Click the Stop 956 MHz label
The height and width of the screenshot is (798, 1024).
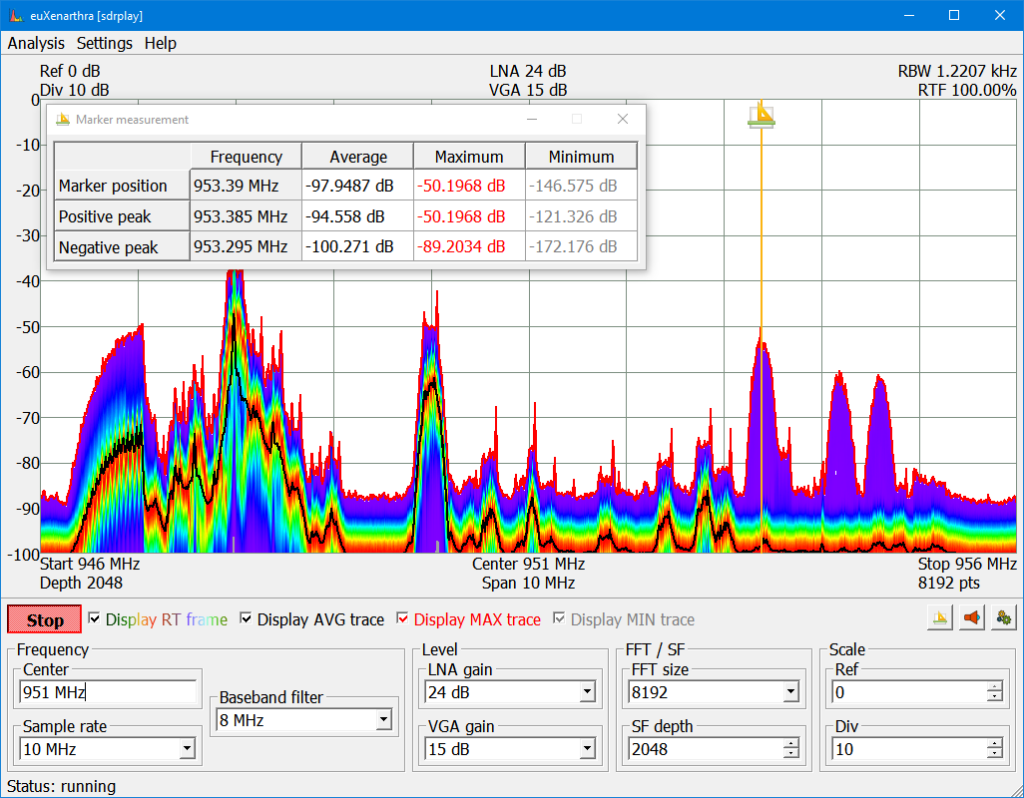967,564
